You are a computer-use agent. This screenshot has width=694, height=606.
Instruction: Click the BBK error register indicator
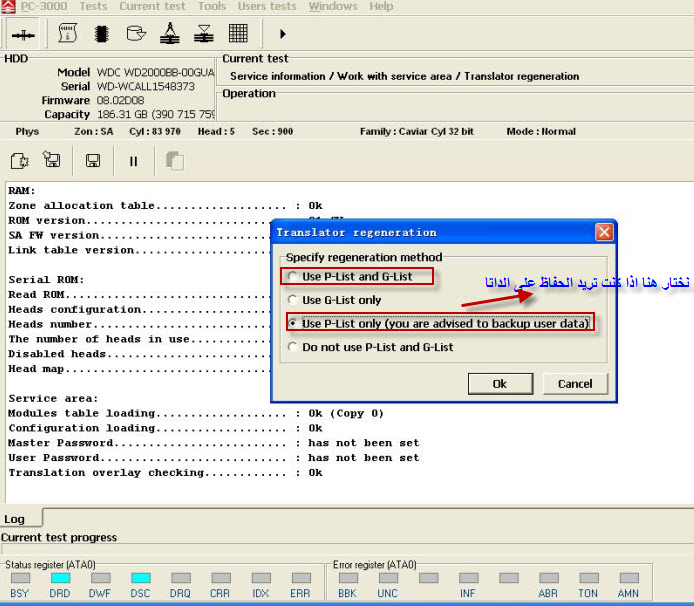coord(348,578)
